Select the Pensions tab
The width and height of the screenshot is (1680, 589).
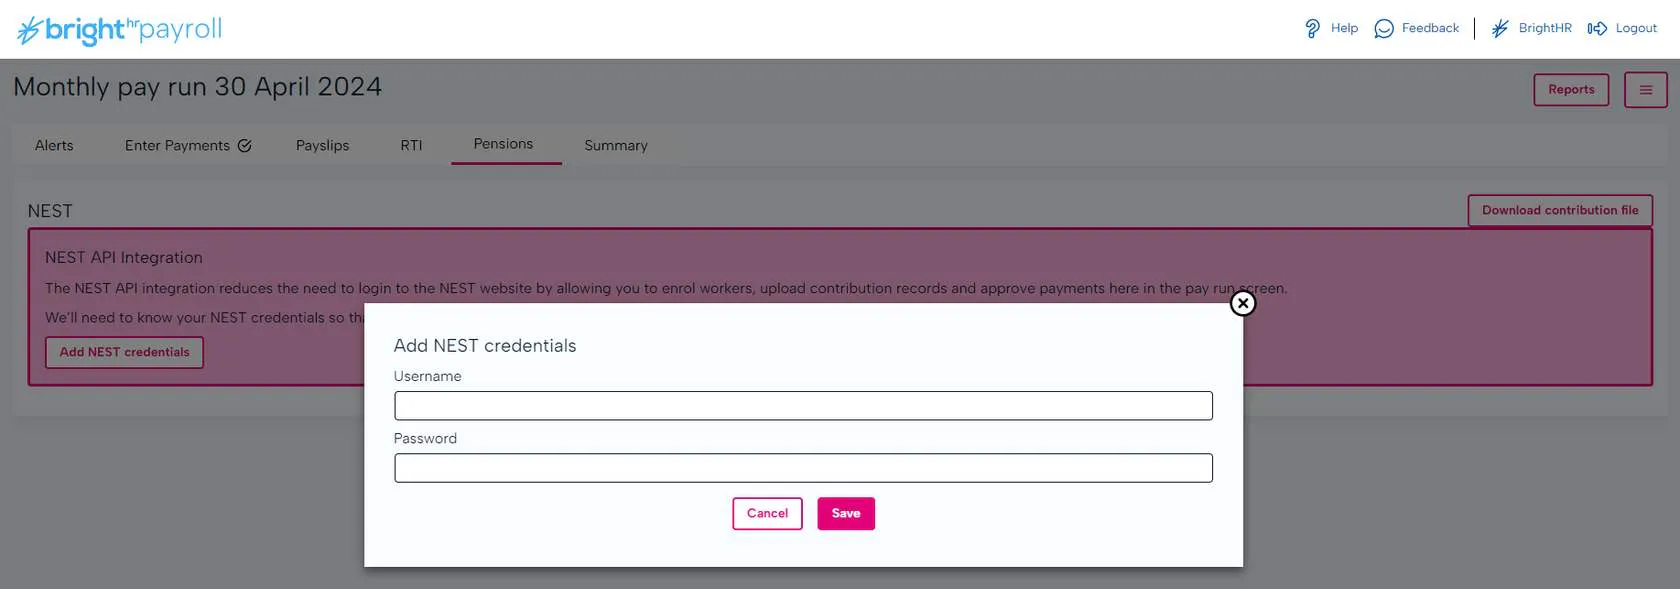click(503, 145)
